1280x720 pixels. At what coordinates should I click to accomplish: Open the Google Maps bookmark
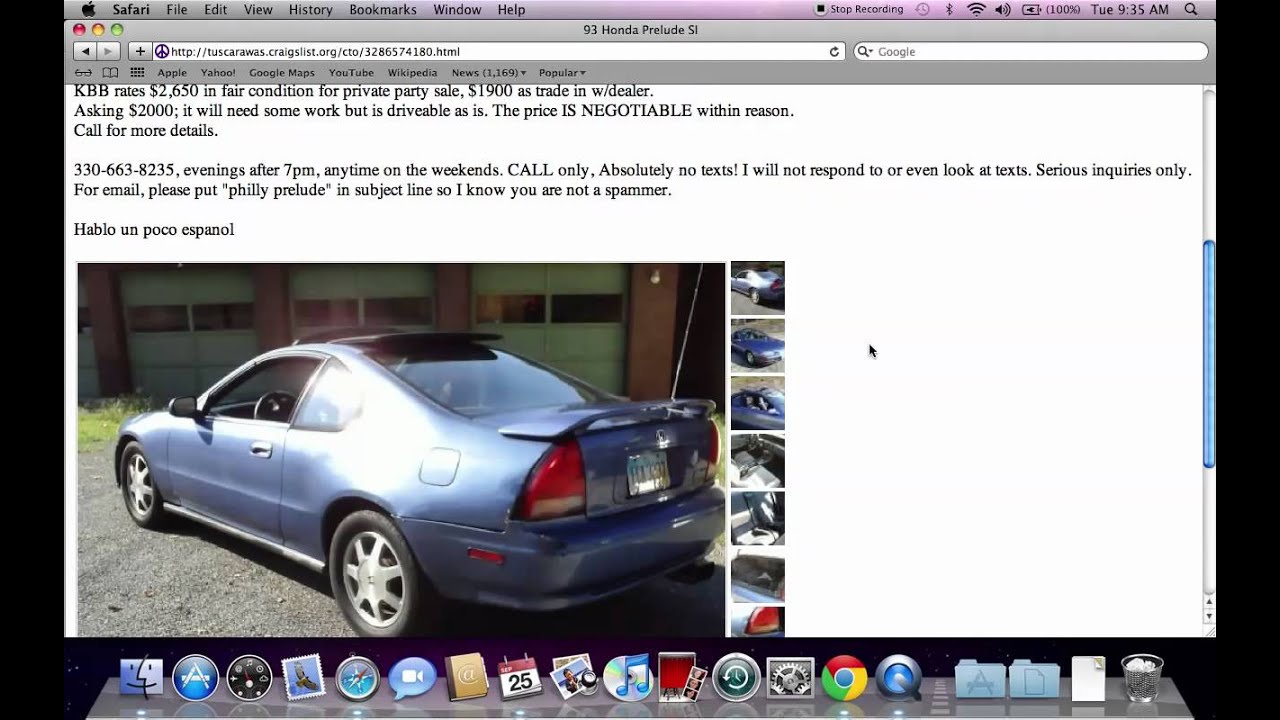[x=282, y=73]
